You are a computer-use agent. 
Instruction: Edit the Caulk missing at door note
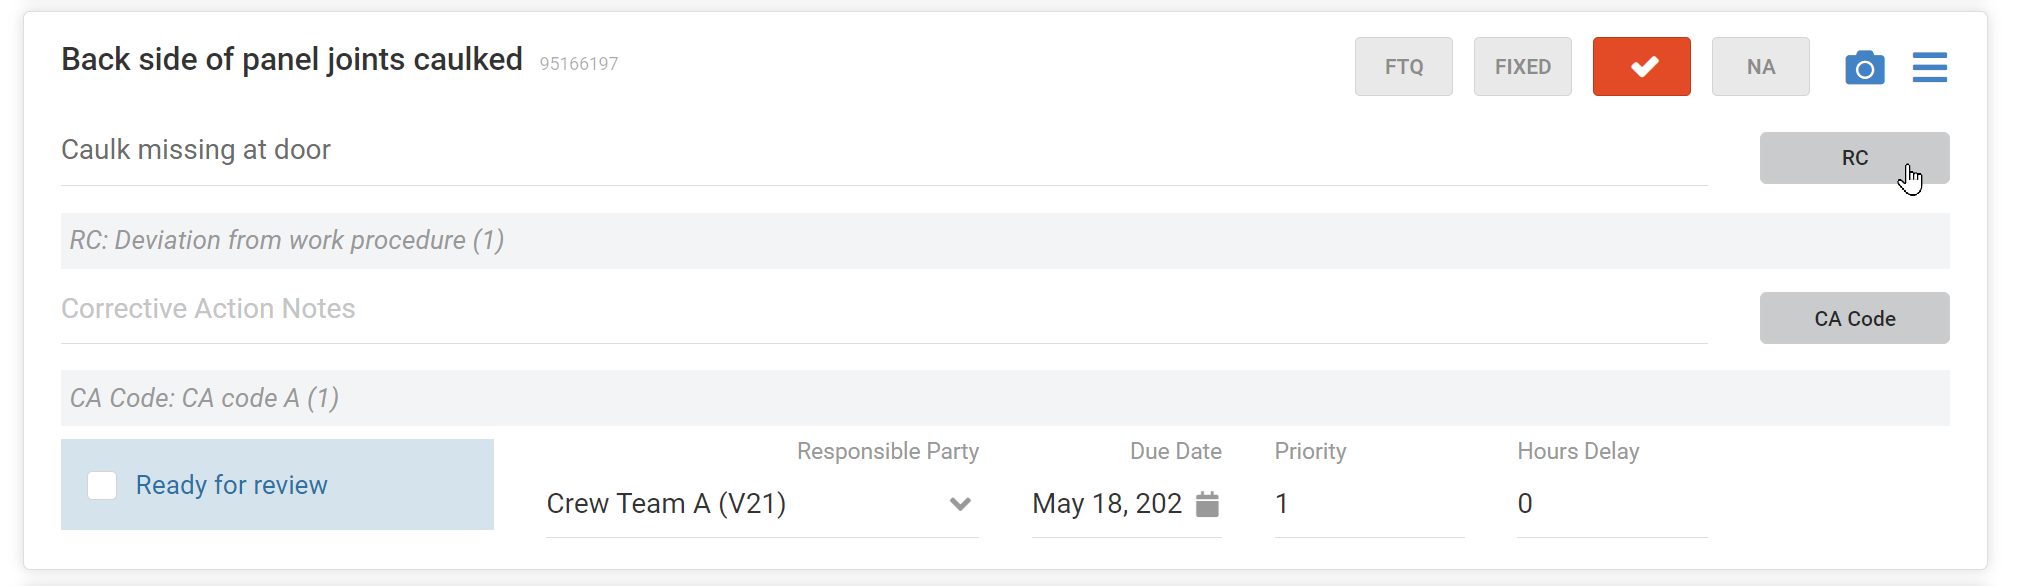[x=884, y=151]
